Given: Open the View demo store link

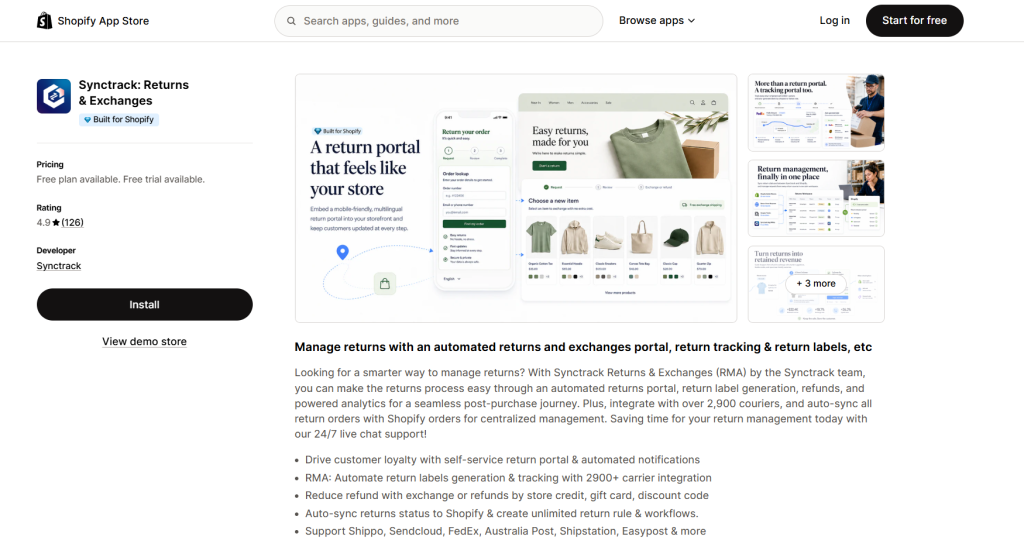Looking at the screenshot, I should coord(144,341).
